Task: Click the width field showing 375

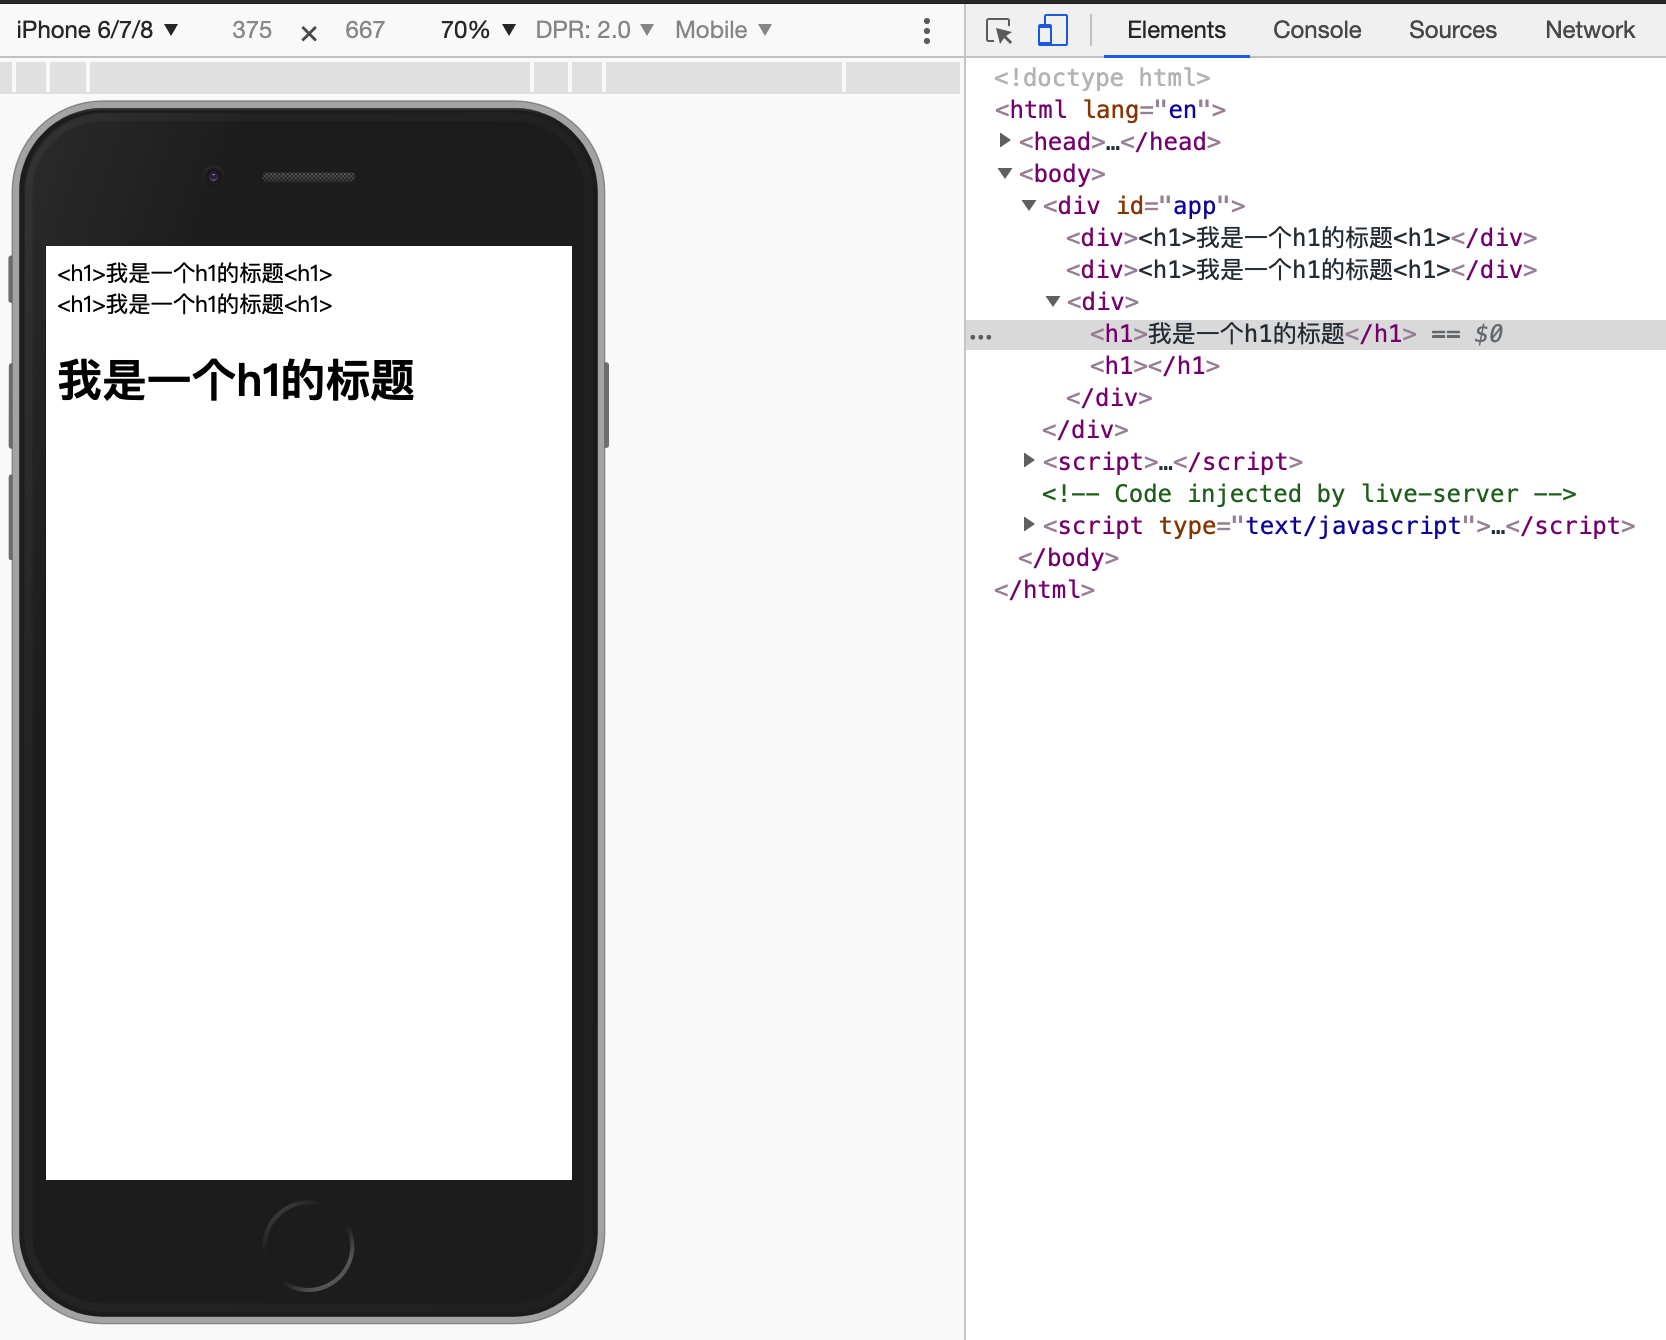Action: (252, 30)
